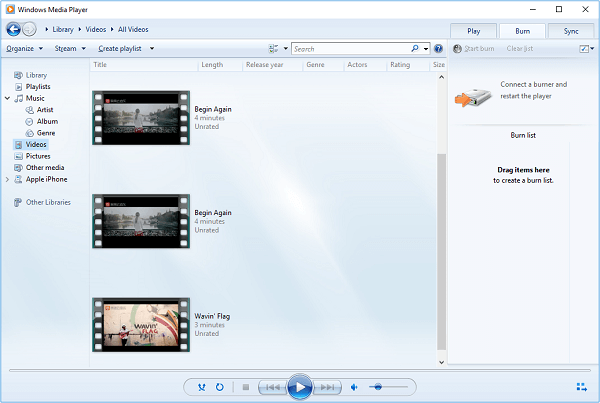Click the Other Libraries icon
This screenshot has height=403, width=600.
pos(18,202)
